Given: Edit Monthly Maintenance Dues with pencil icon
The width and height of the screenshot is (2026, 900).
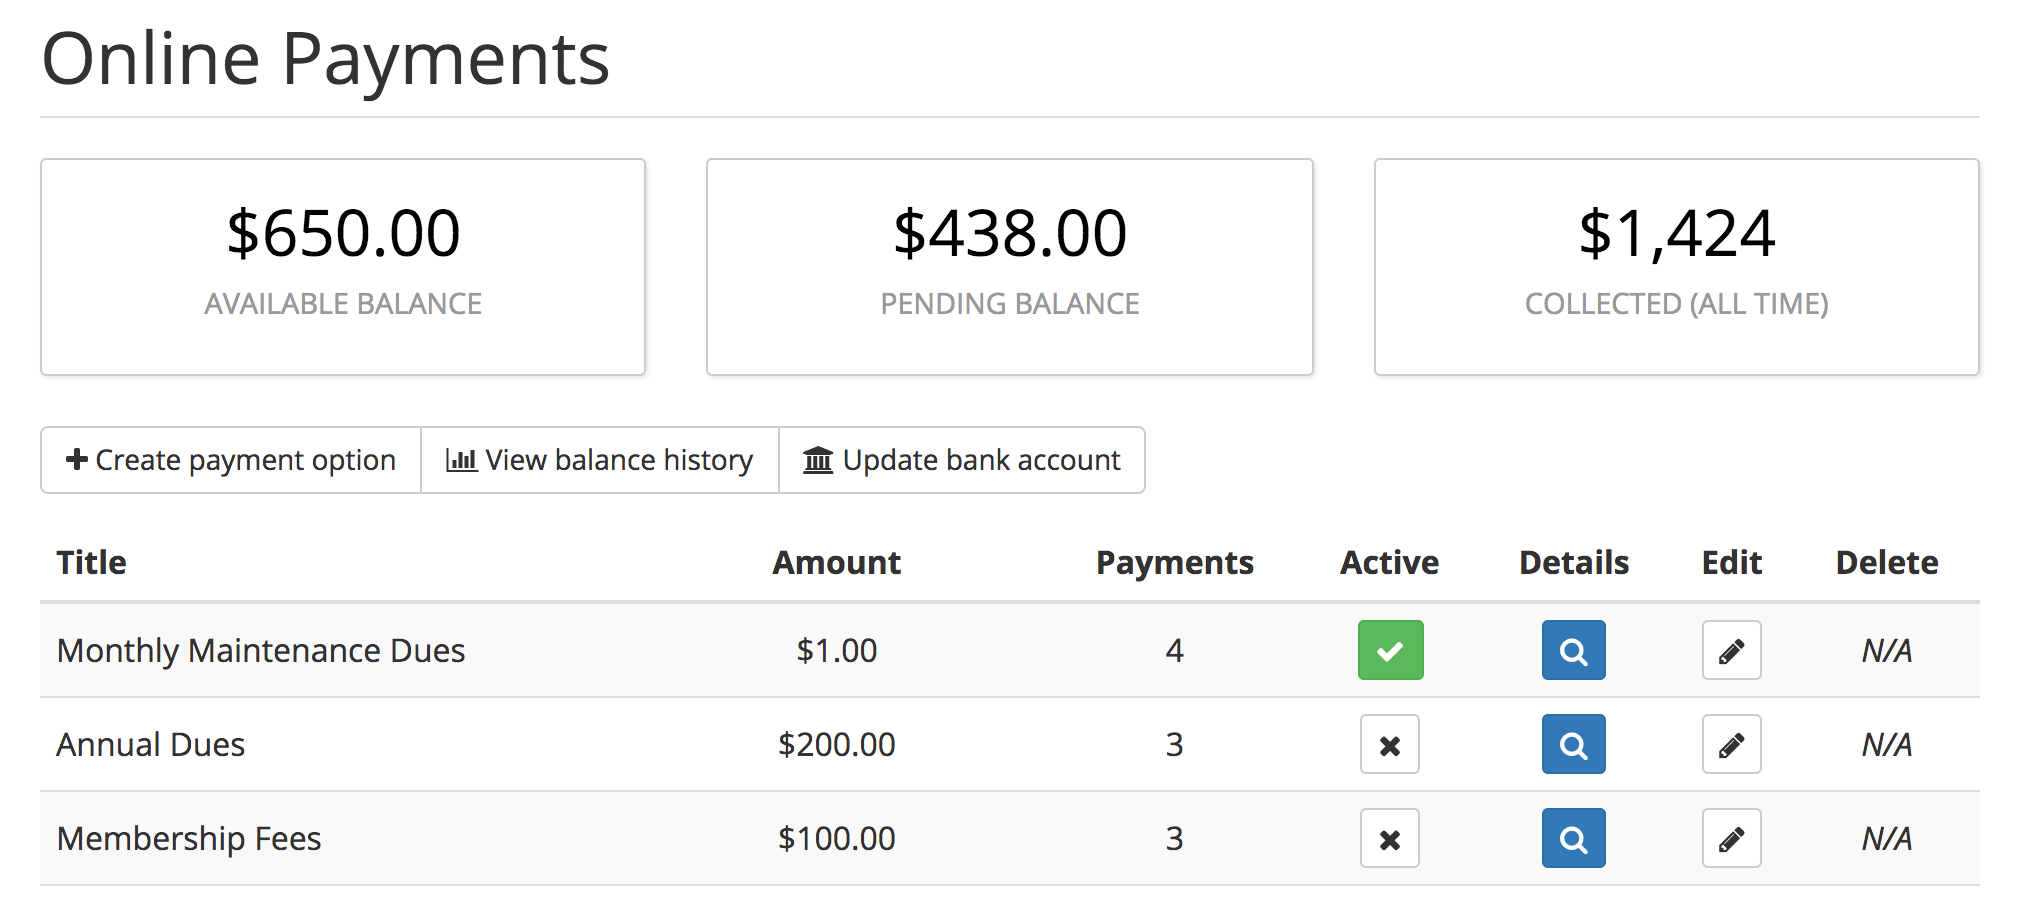Looking at the screenshot, I should coord(1731,650).
